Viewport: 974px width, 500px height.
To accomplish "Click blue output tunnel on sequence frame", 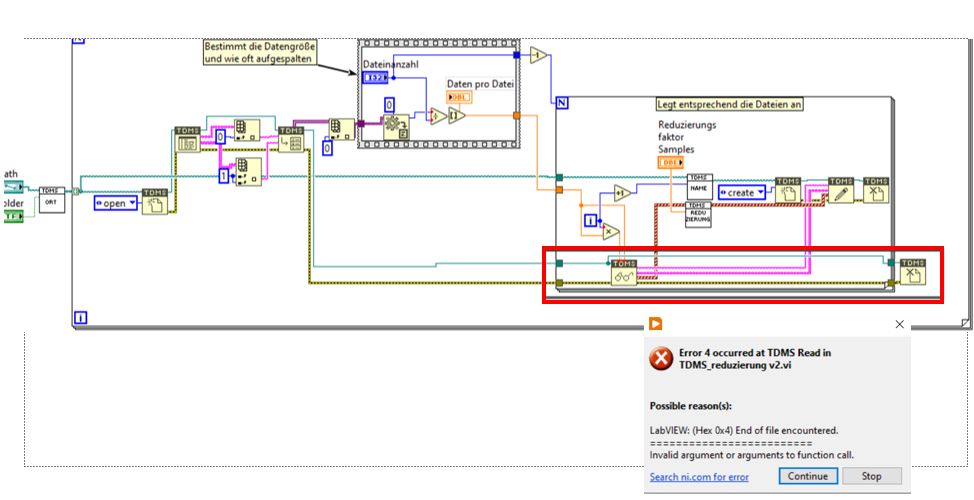I will click(517, 55).
